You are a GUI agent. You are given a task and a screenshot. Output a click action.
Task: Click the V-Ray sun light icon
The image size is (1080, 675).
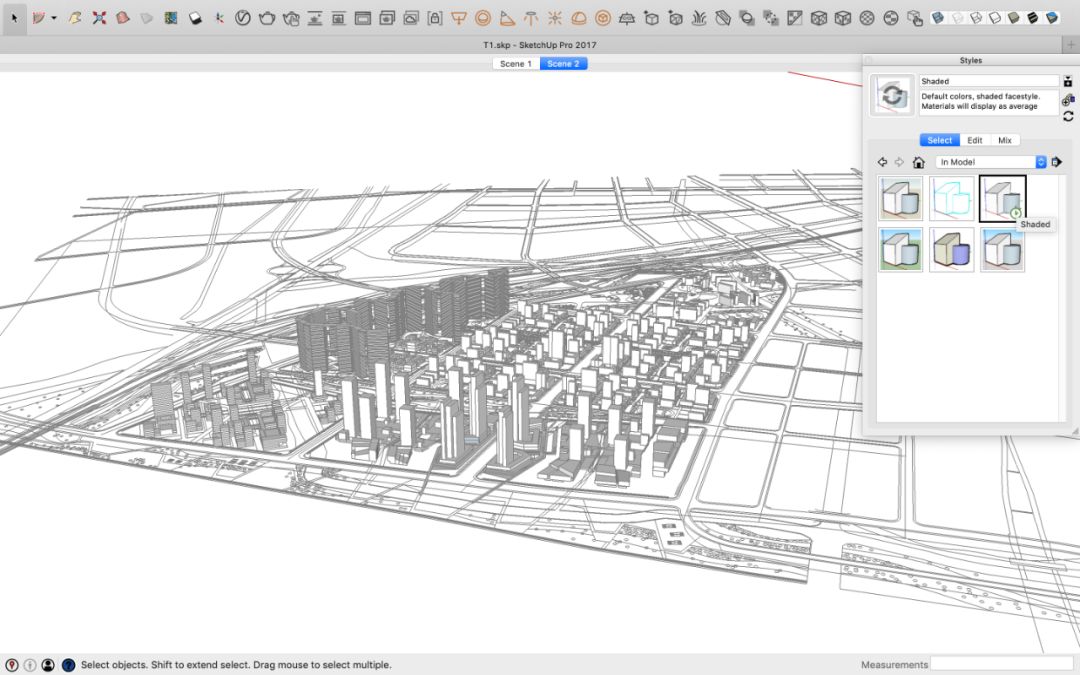point(554,19)
